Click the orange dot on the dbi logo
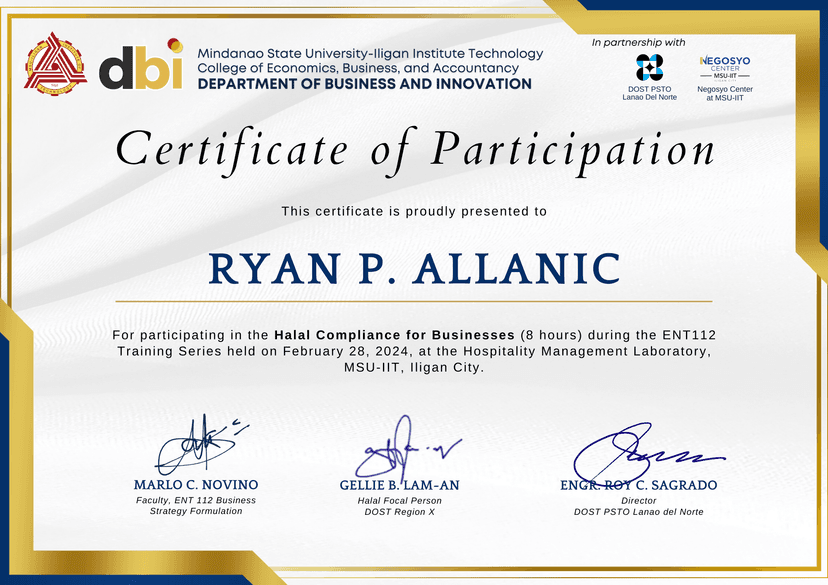 pyautogui.click(x=175, y=44)
